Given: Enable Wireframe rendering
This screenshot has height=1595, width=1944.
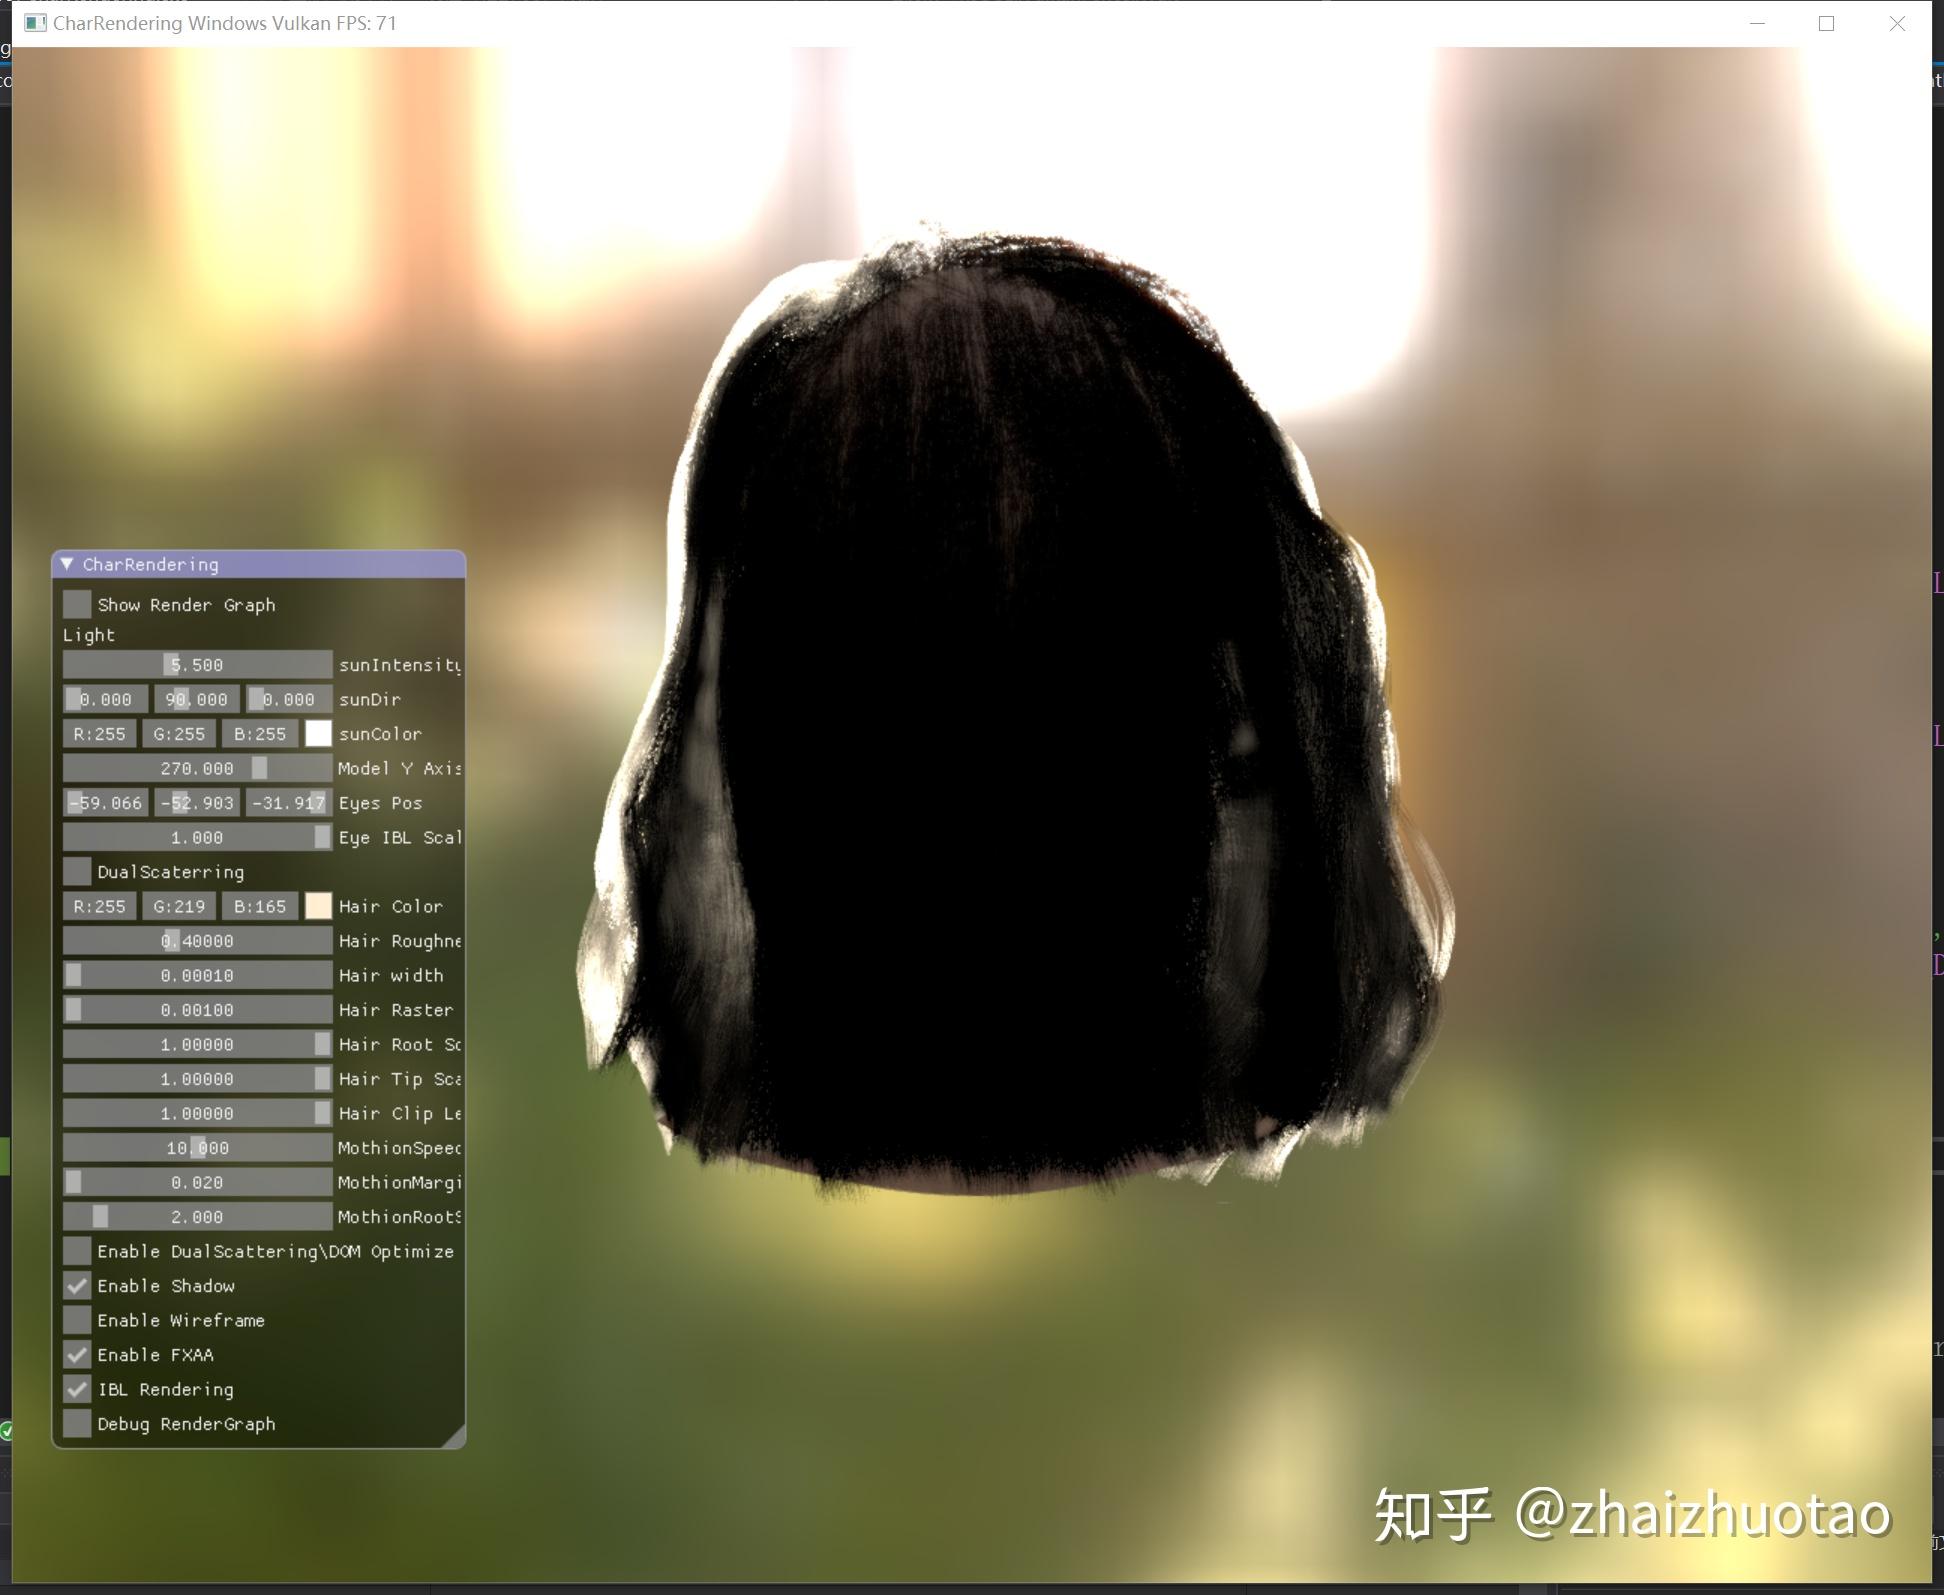Looking at the screenshot, I should click(77, 1320).
